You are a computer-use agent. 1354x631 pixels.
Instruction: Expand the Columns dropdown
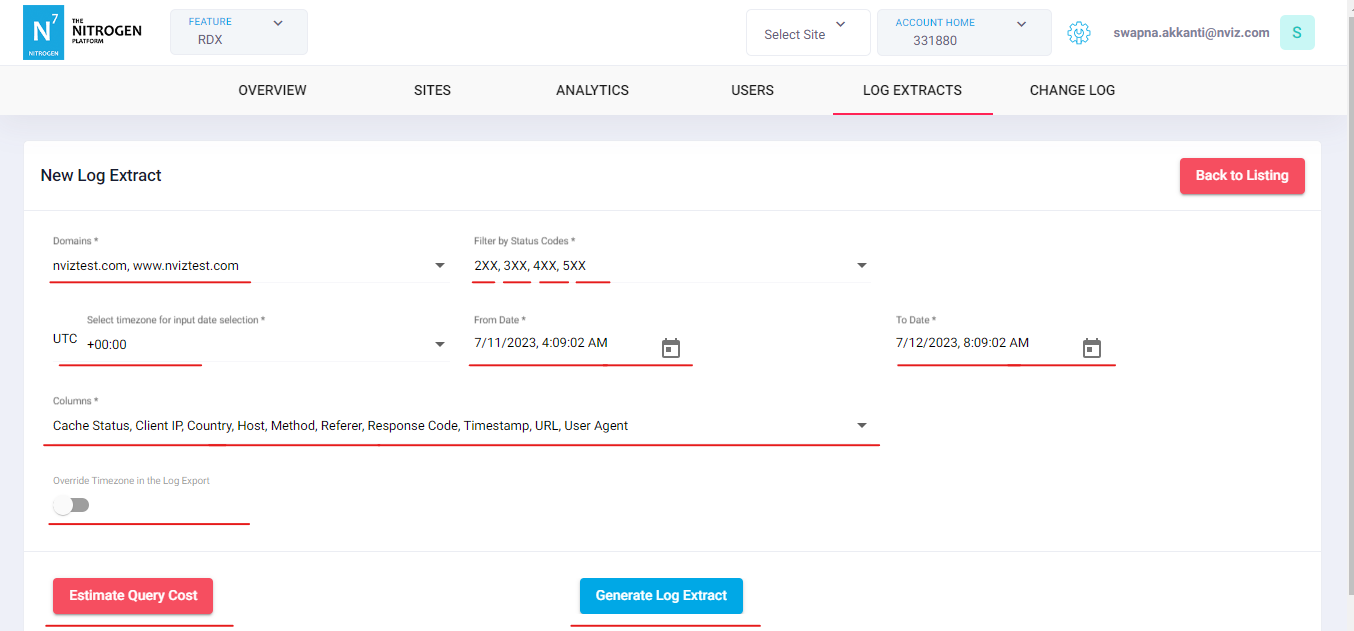862,426
